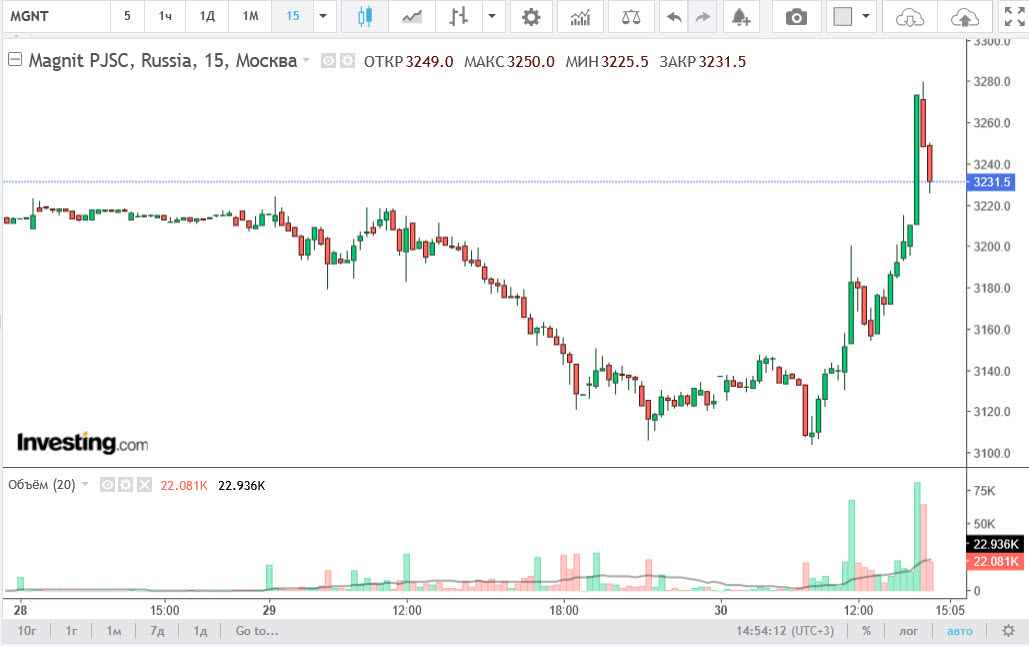This screenshot has height=646, width=1029.
Task: Create an alert with the bell icon
Action: coord(740,17)
